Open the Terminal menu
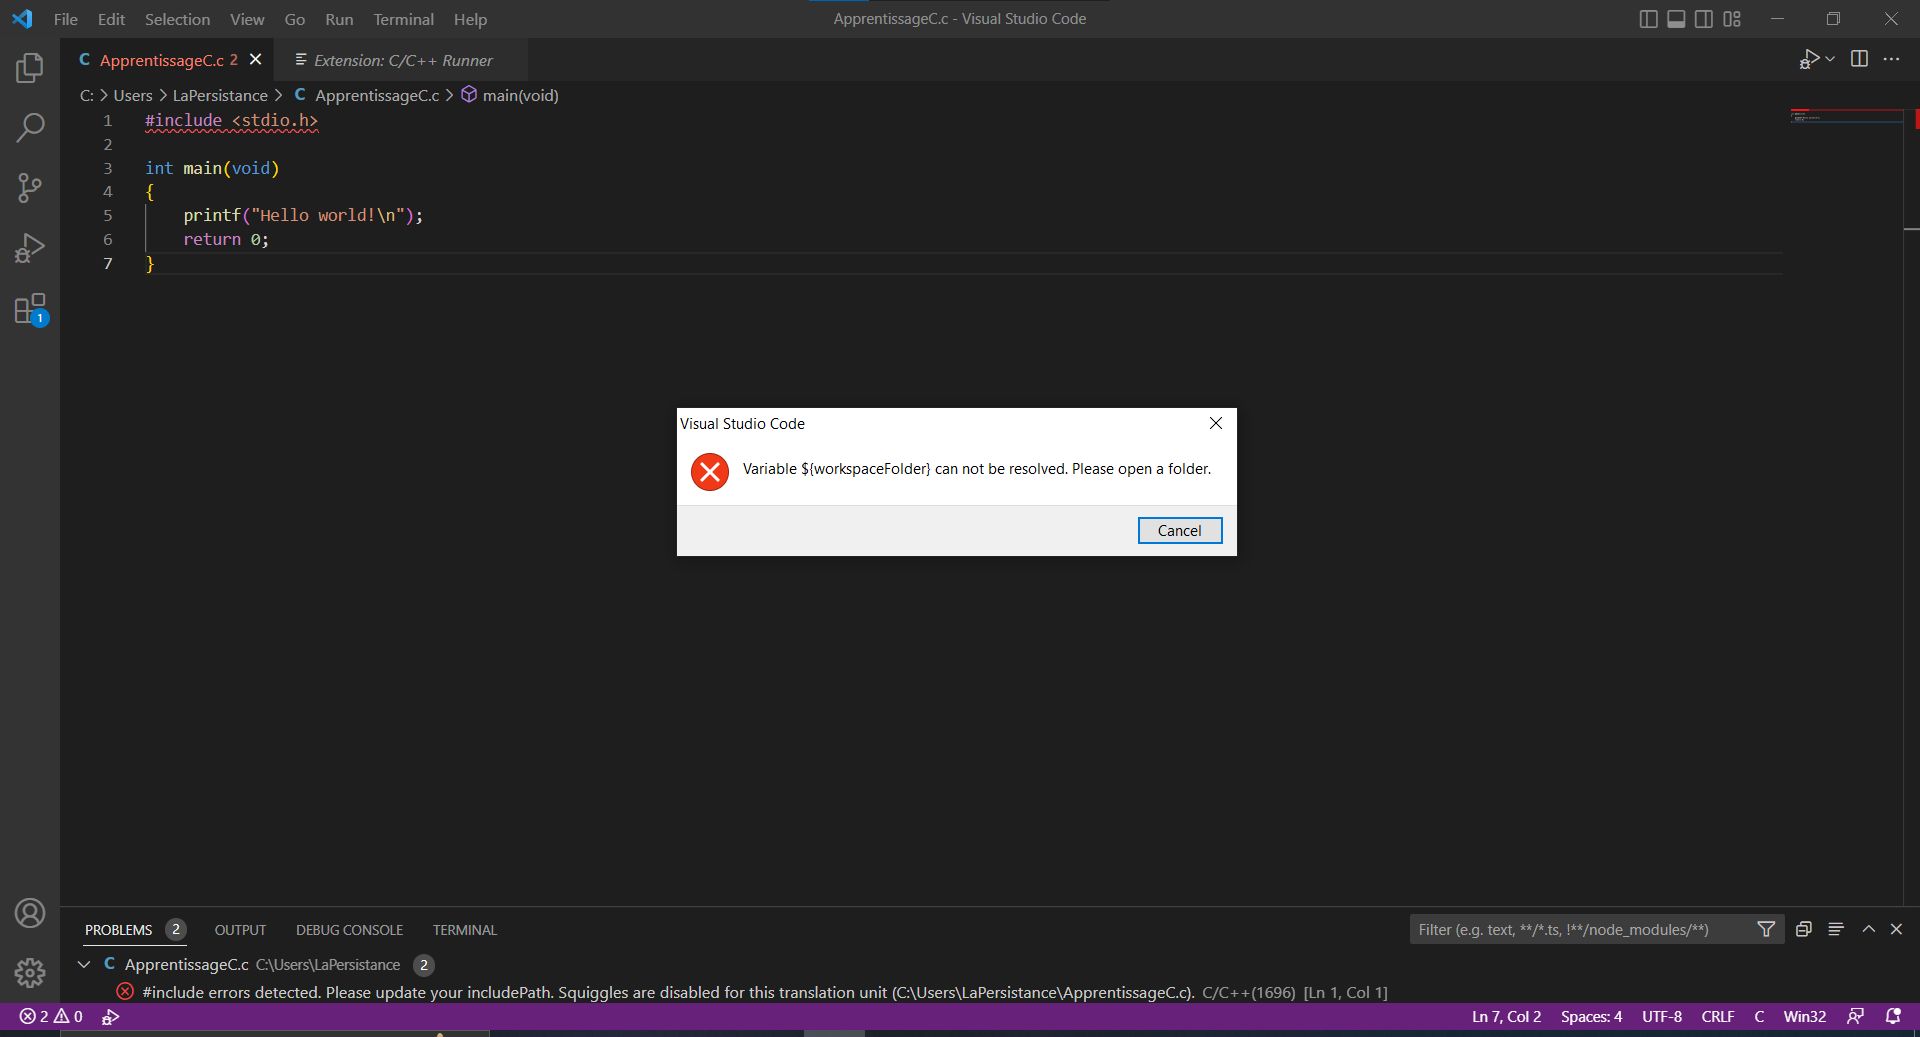This screenshot has height=1037, width=1920. click(x=403, y=19)
